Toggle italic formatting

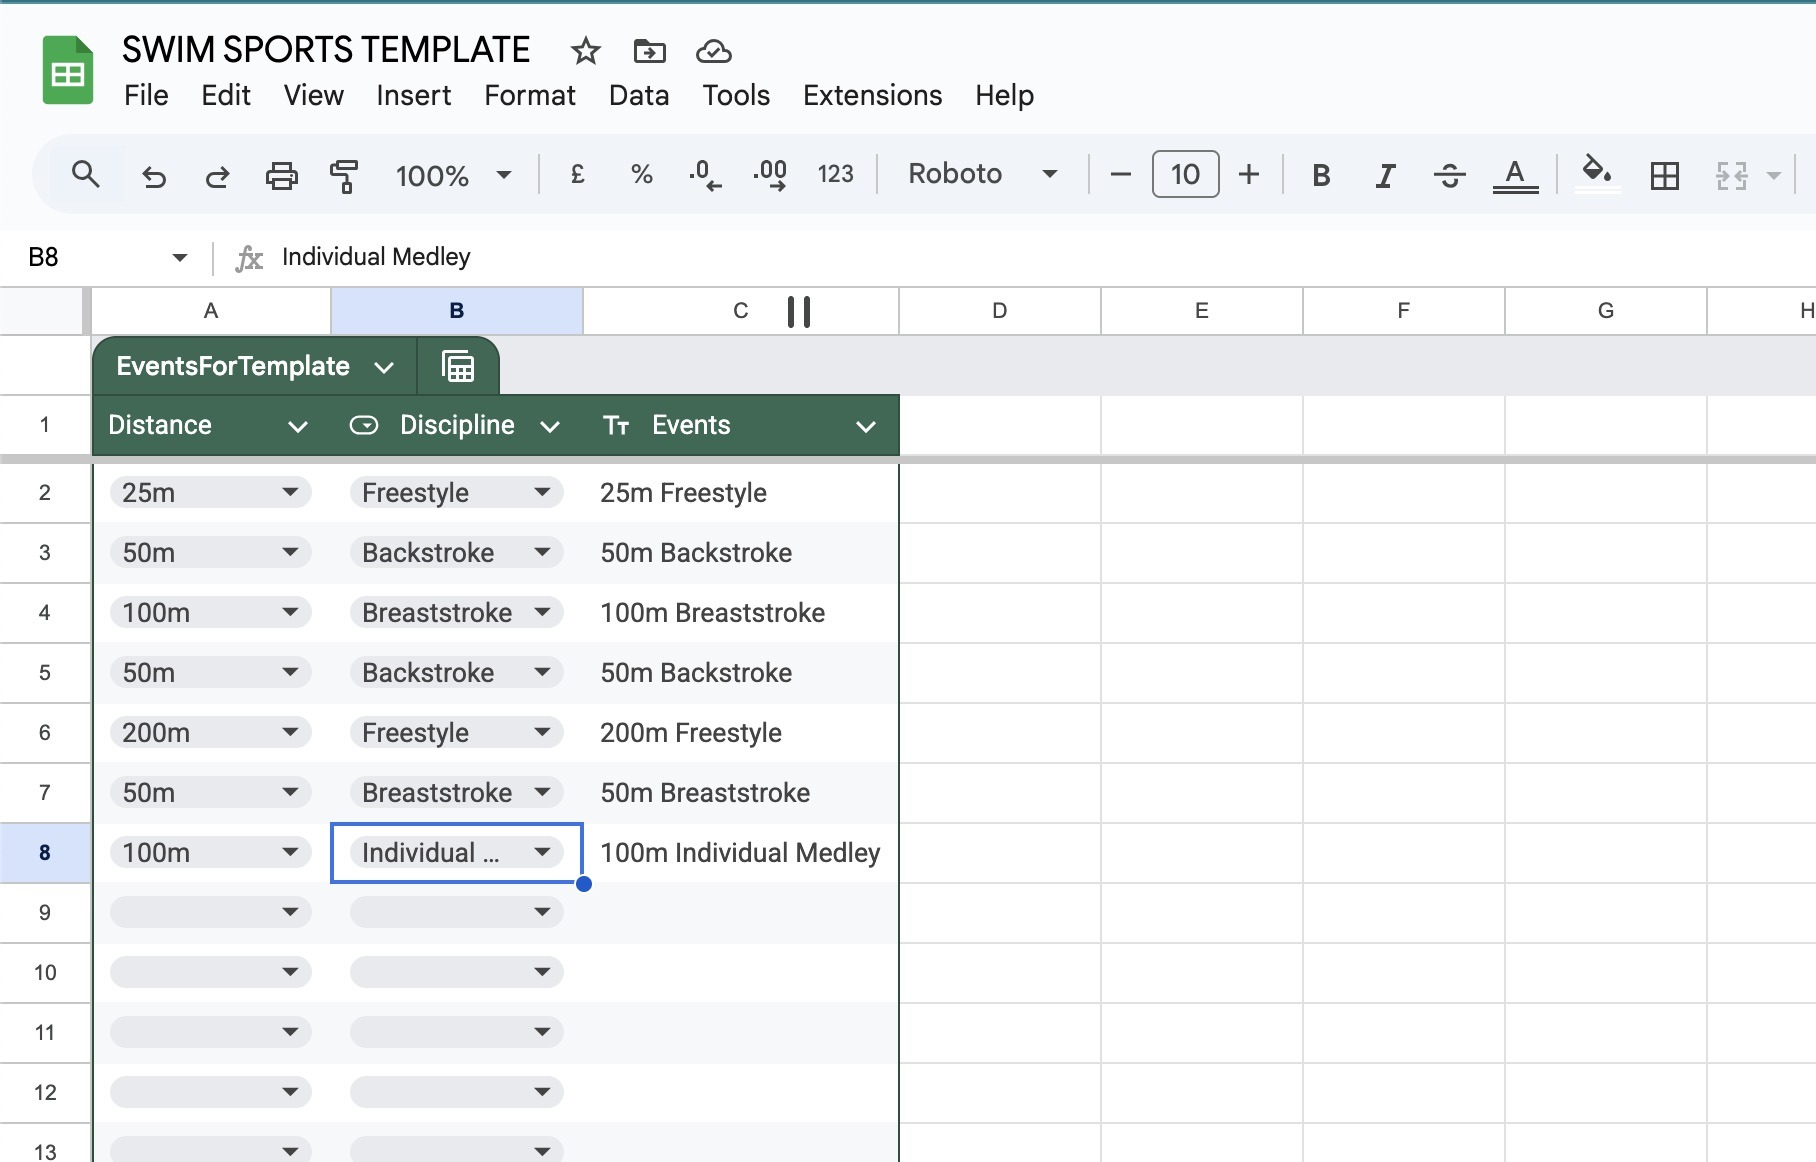tap(1384, 176)
